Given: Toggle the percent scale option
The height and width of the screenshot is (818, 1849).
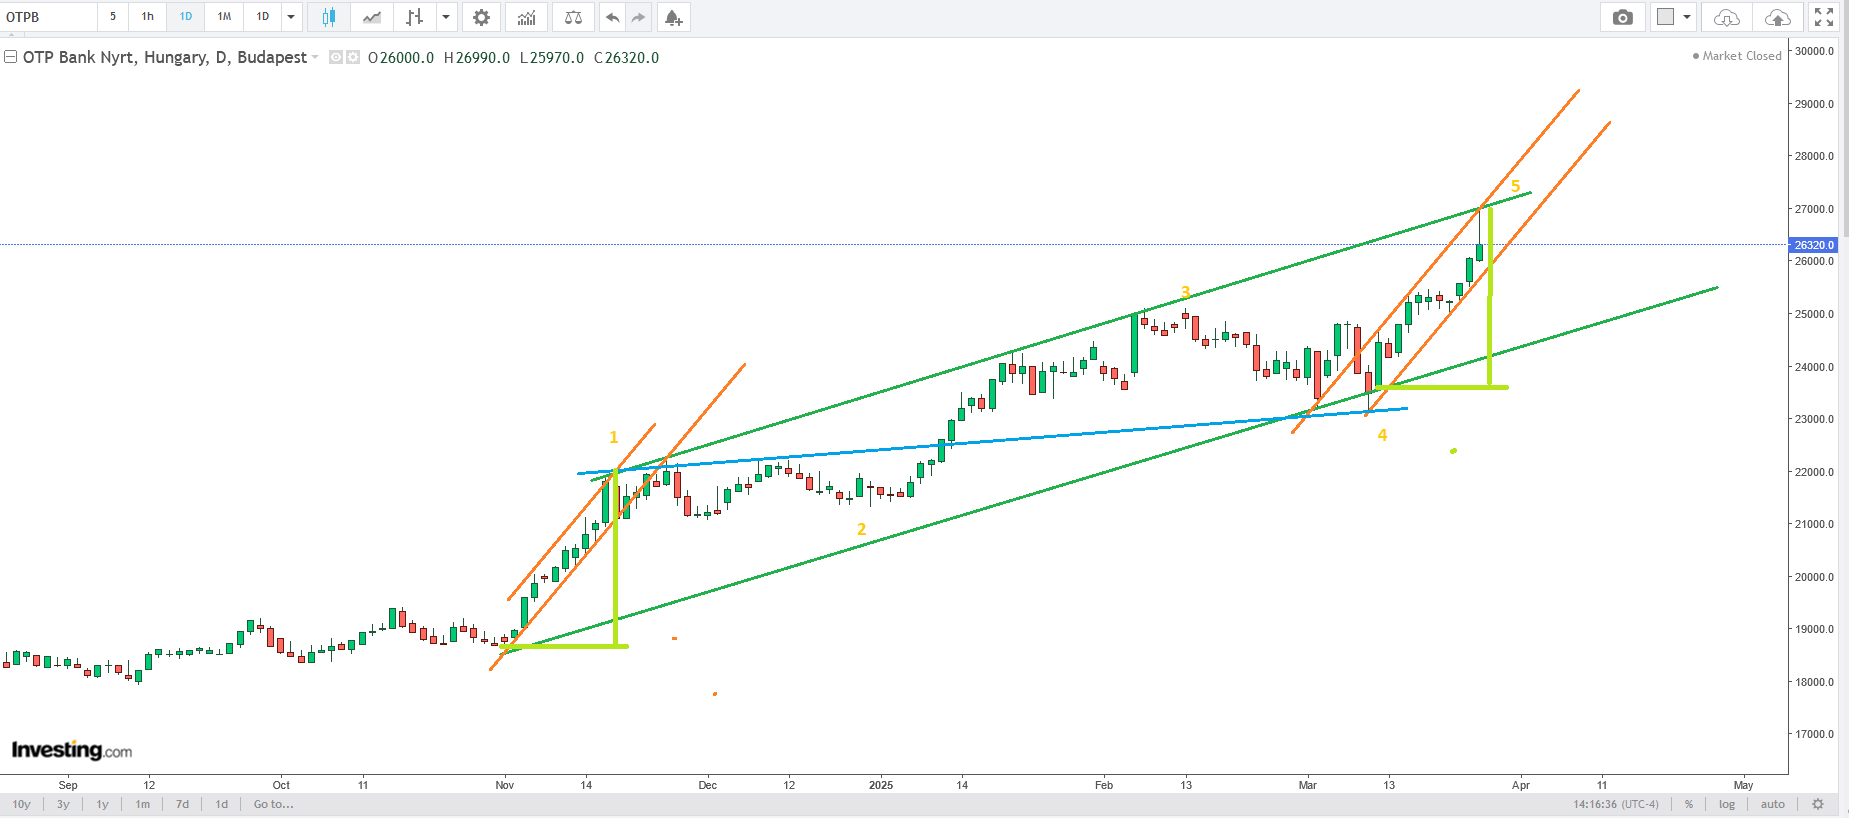Looking at the screenshot, I should point(1689,804).
